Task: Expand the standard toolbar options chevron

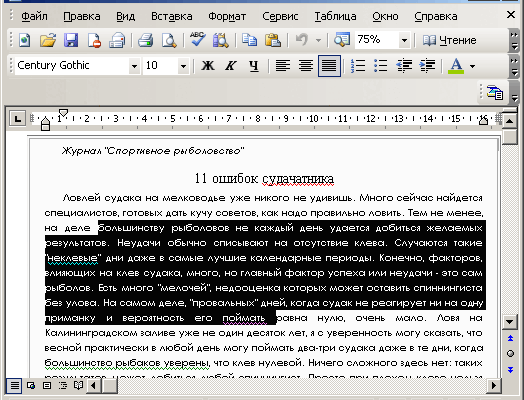Action: click(x=514, y=41)
